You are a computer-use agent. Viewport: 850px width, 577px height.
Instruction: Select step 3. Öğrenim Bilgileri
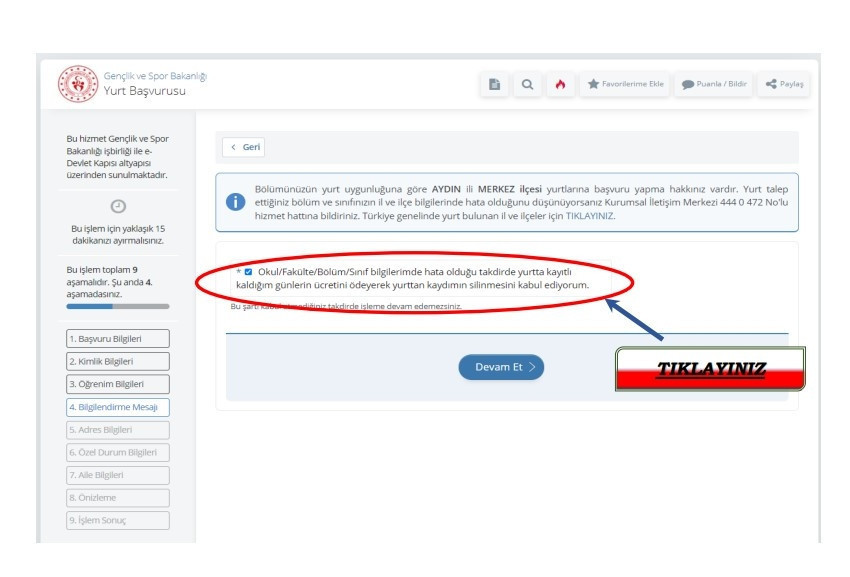[x=118, y=384]
